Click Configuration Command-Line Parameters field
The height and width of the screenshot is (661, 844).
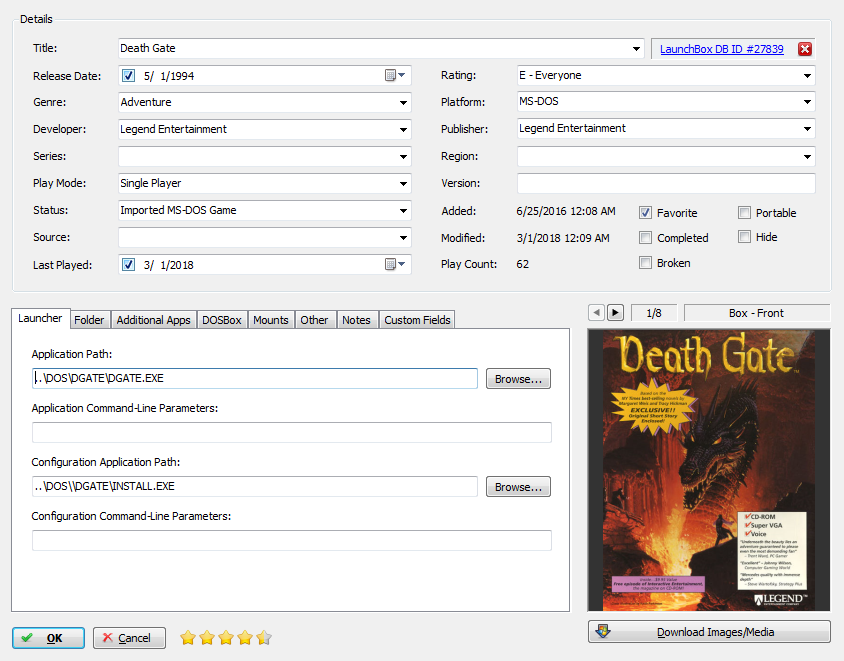pos(292,540)
